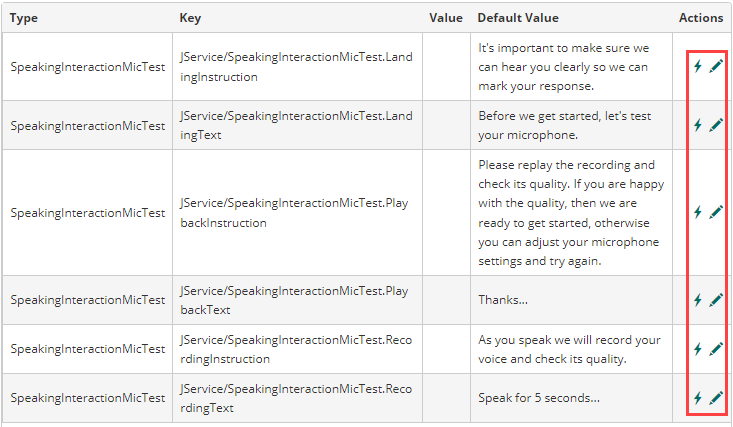Edit the PlaybackText row with pencil icon

coord(716,300)
